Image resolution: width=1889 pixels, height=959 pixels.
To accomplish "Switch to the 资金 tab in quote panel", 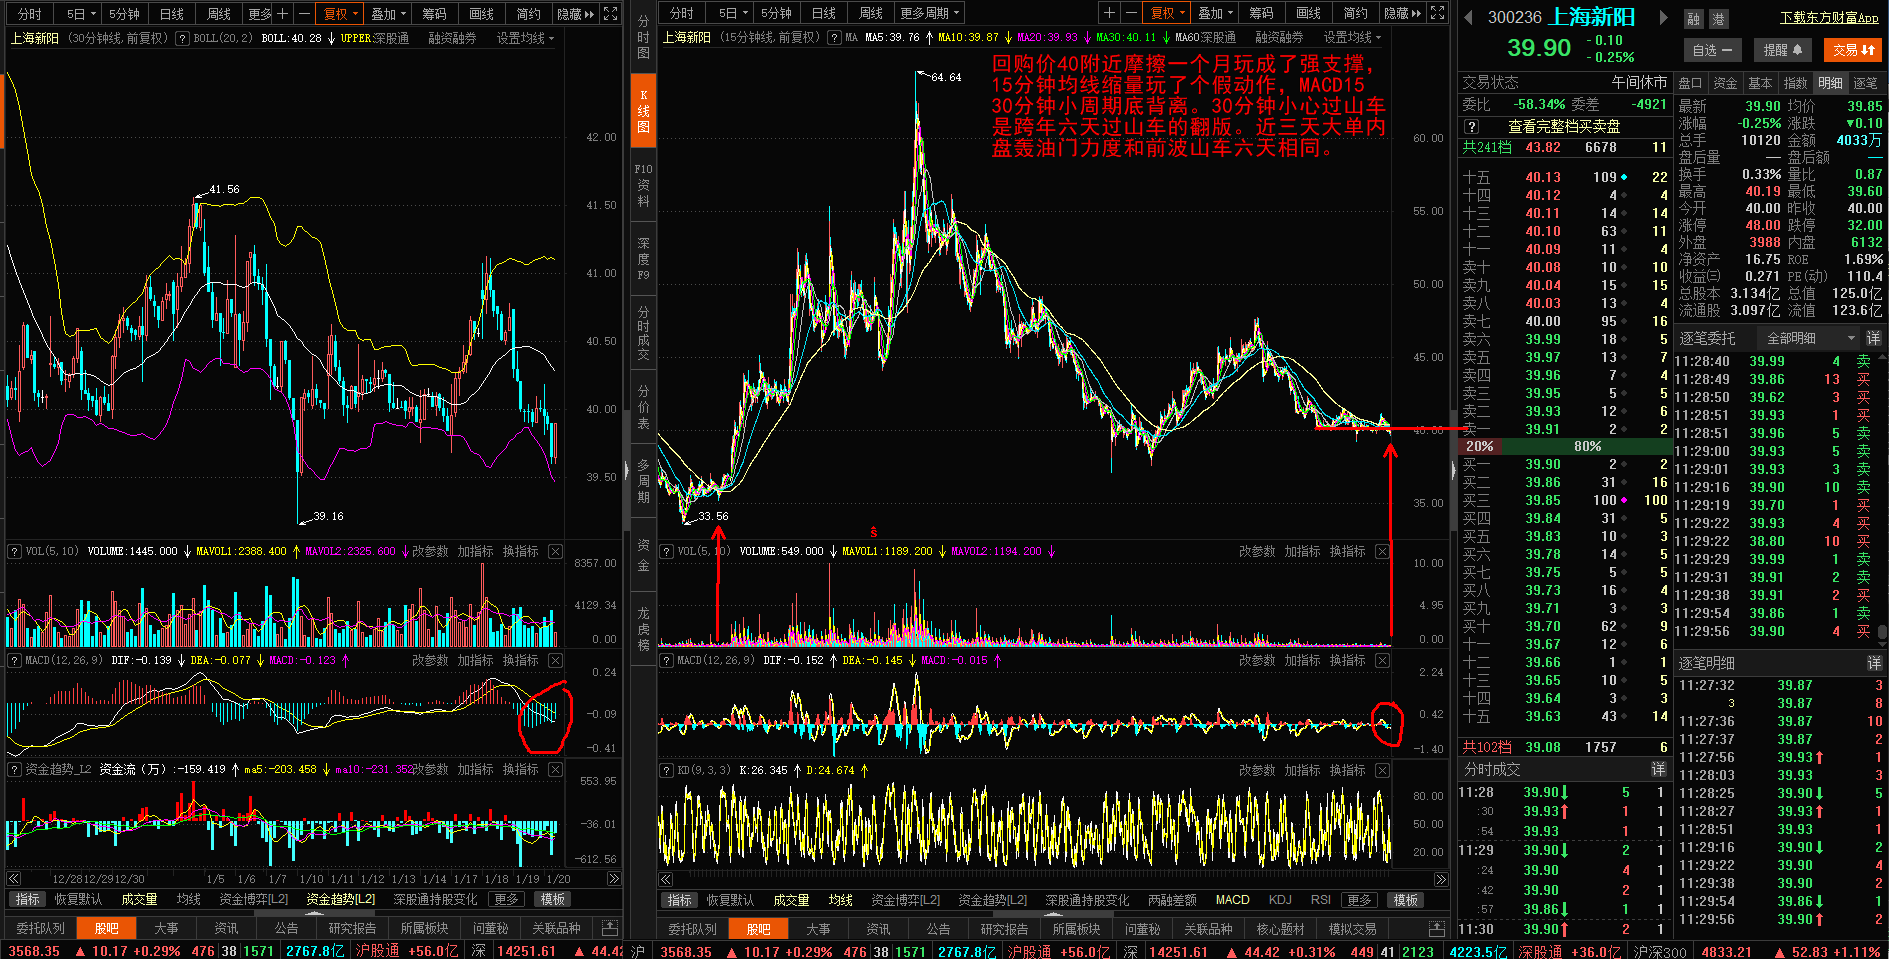I will (x=1725, y=83).
